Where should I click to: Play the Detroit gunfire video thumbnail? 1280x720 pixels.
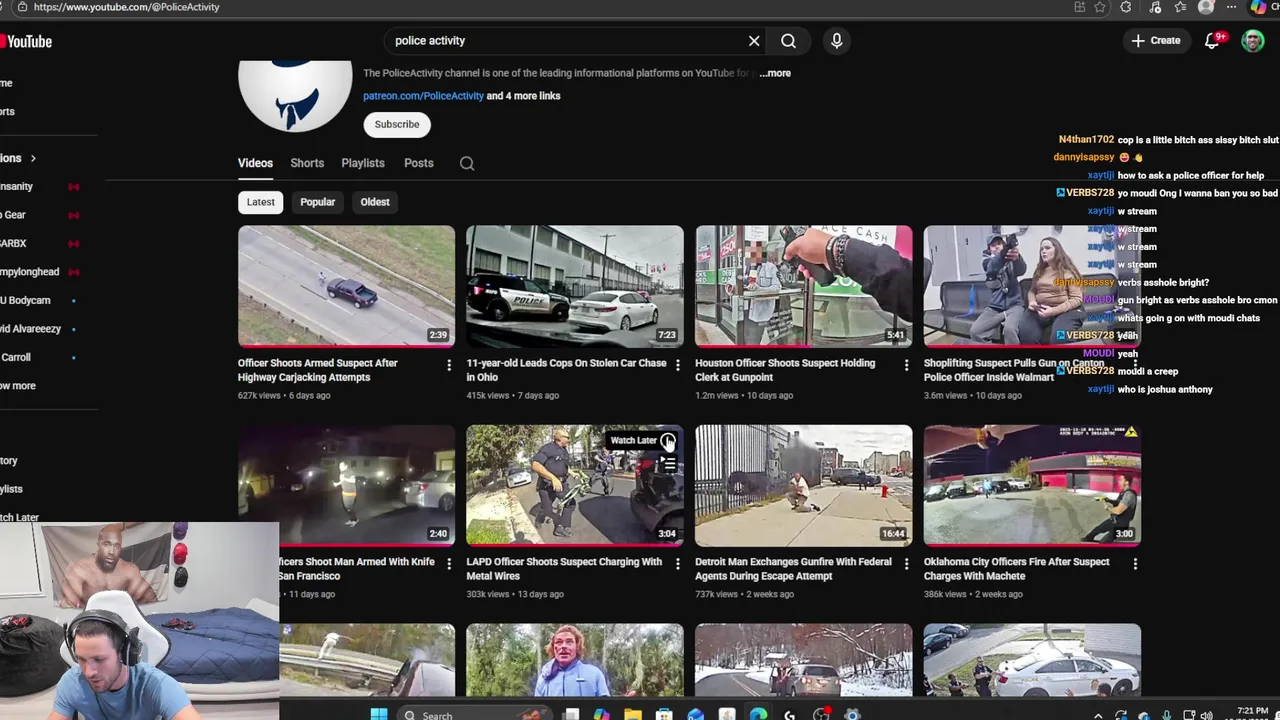803,485
